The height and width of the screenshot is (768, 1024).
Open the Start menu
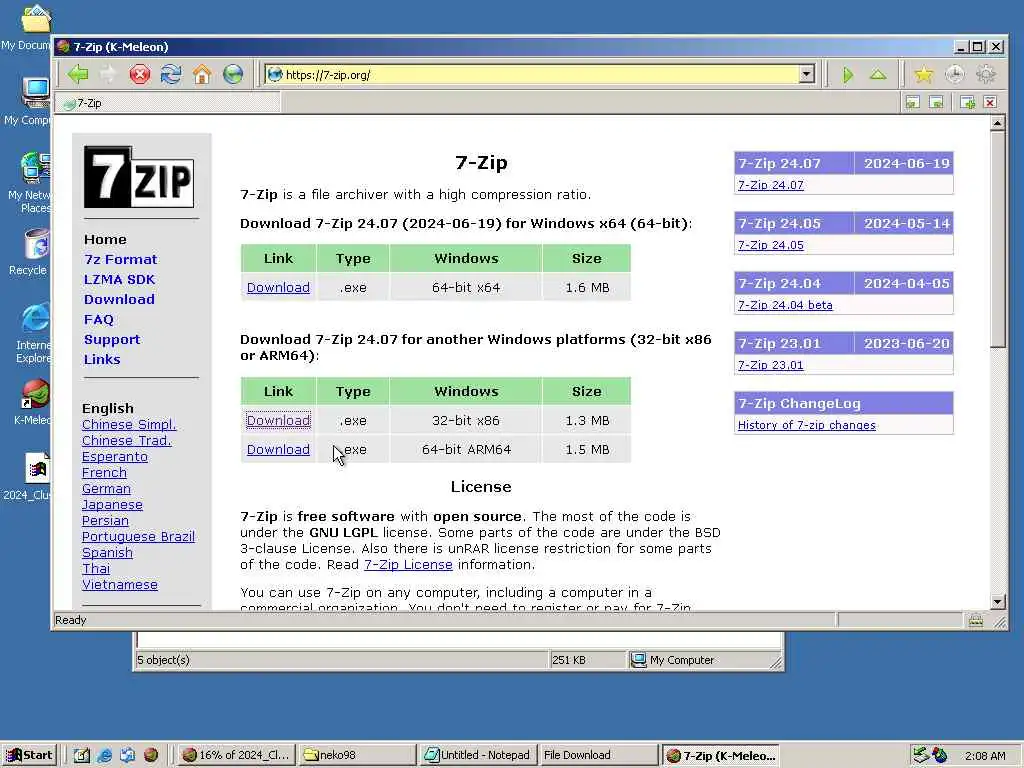29,755
